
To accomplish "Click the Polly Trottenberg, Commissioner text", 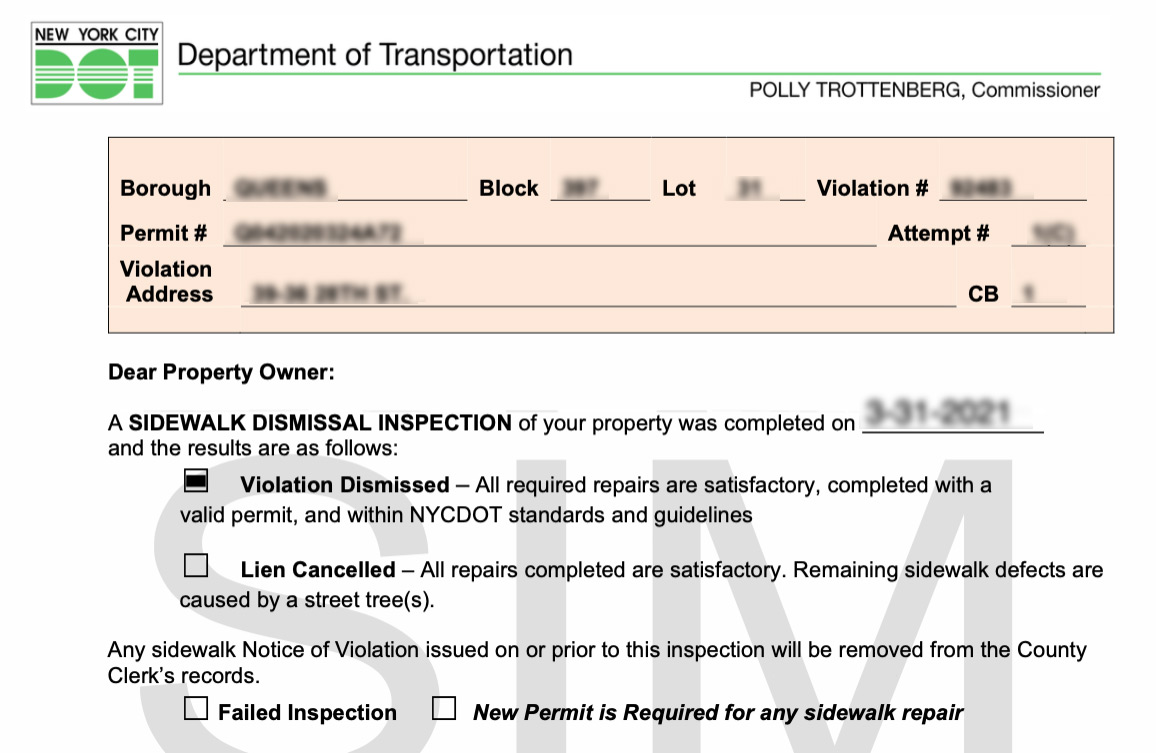I will point(924,90).
